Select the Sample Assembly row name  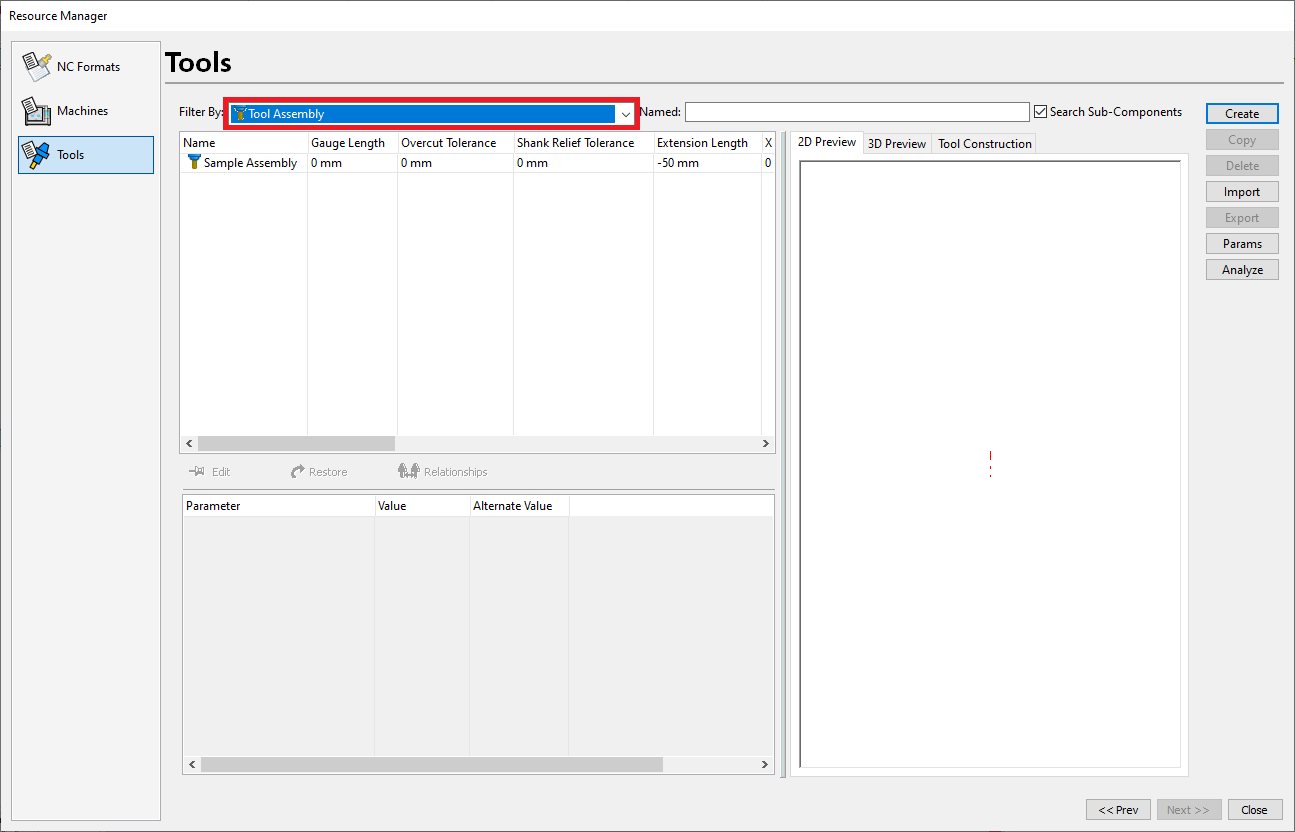tap(250, 163)
